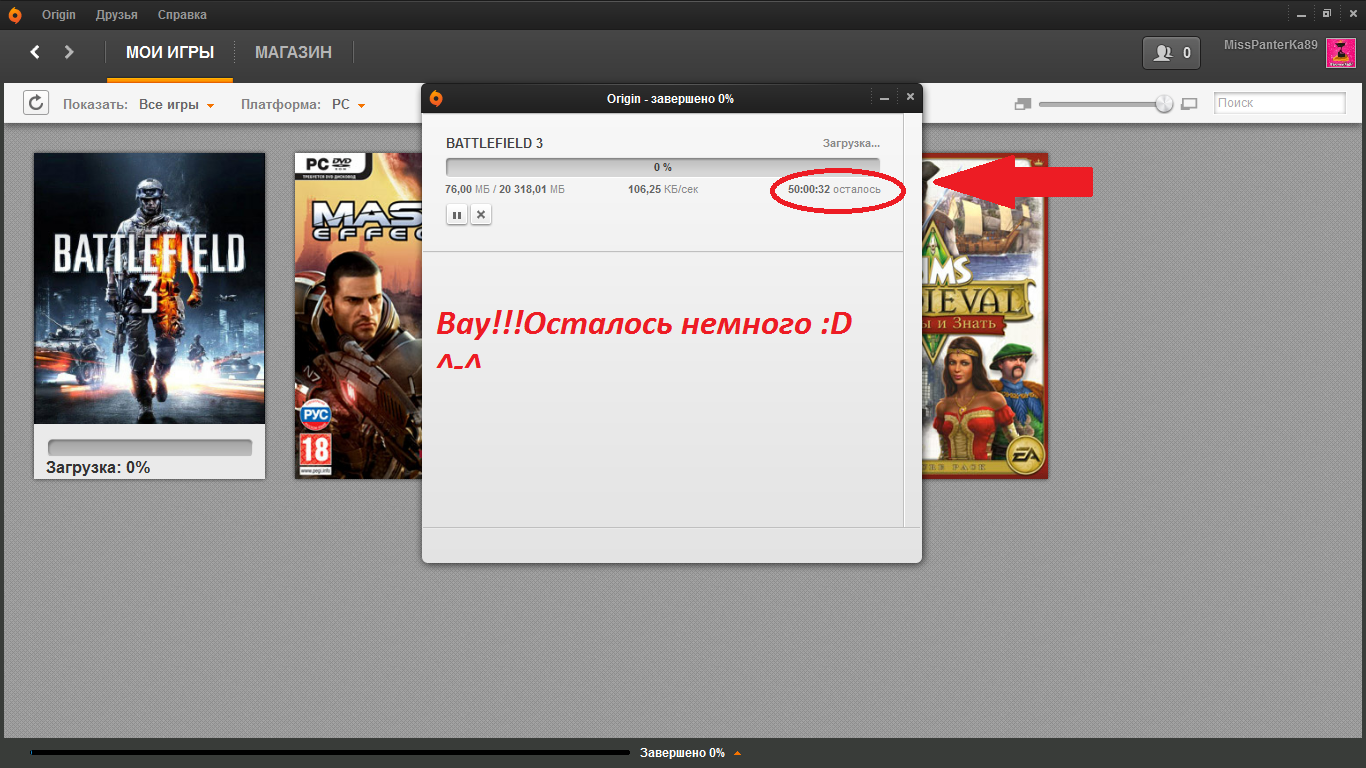This screenshot has width=1366, height=768.
Task: Click the Завершено 0% status bar text
Action: pyautogui.click(x=682, y=753)
